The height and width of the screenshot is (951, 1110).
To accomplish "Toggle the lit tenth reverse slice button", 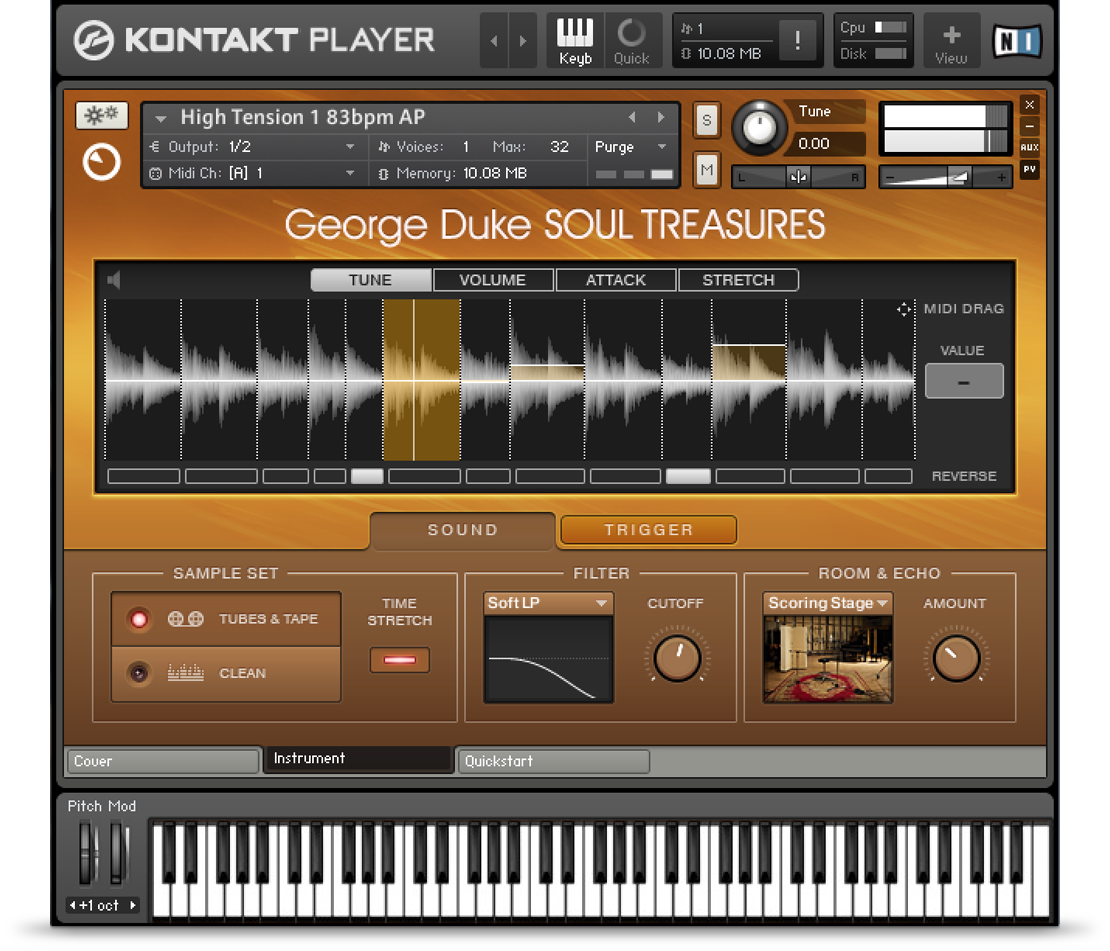I will pos(688,477).
